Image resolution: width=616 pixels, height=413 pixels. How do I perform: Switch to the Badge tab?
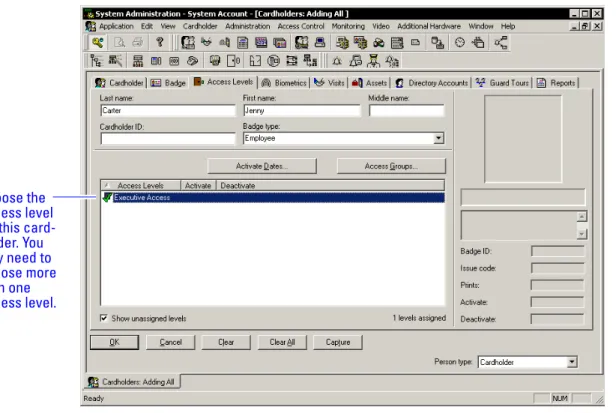[168, 83]
